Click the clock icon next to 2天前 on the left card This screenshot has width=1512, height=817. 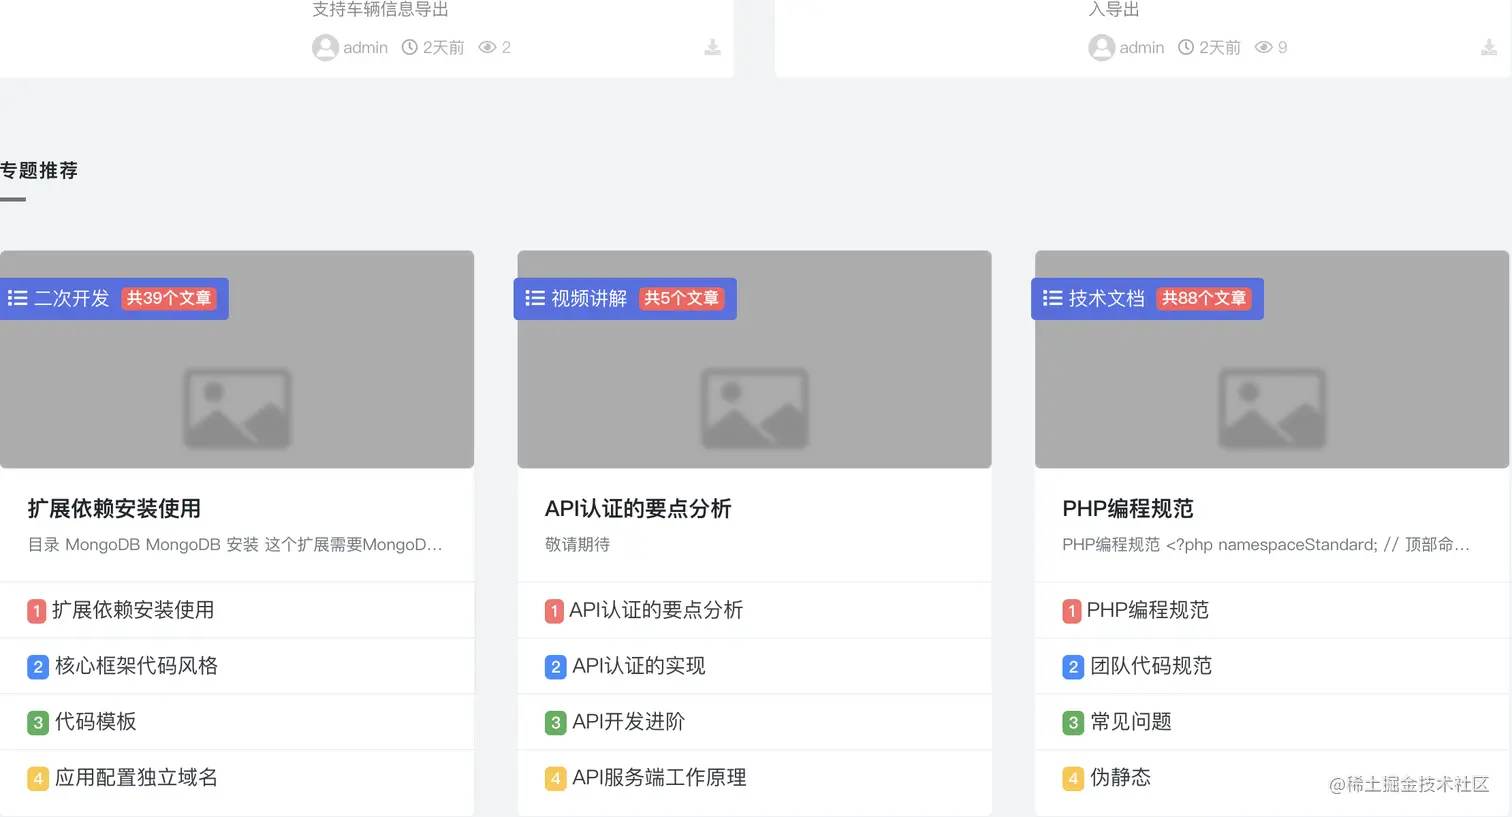409,46
